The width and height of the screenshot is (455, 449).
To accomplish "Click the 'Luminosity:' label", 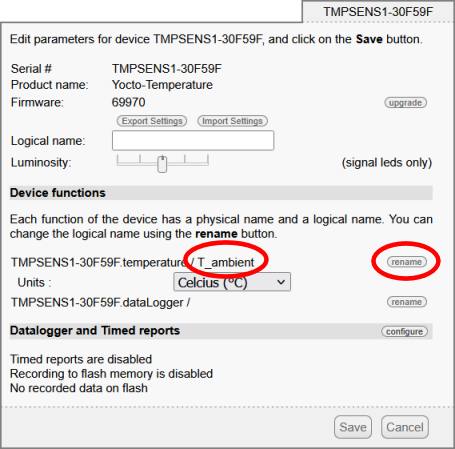I will 41,163.
